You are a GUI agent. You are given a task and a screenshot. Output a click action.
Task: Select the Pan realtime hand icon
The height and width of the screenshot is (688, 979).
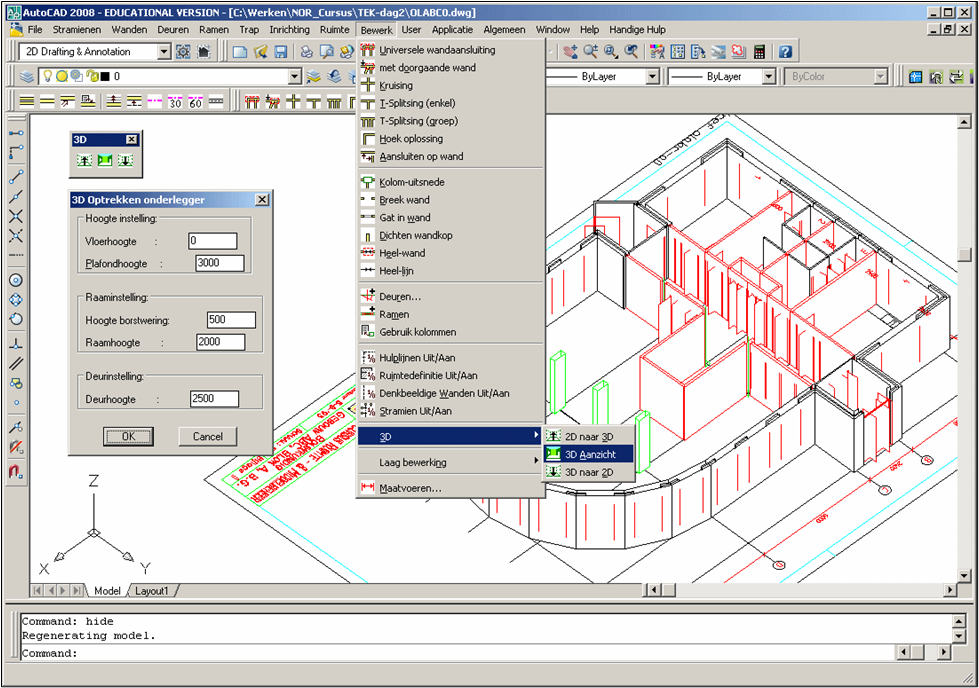[x=570, y=52]
